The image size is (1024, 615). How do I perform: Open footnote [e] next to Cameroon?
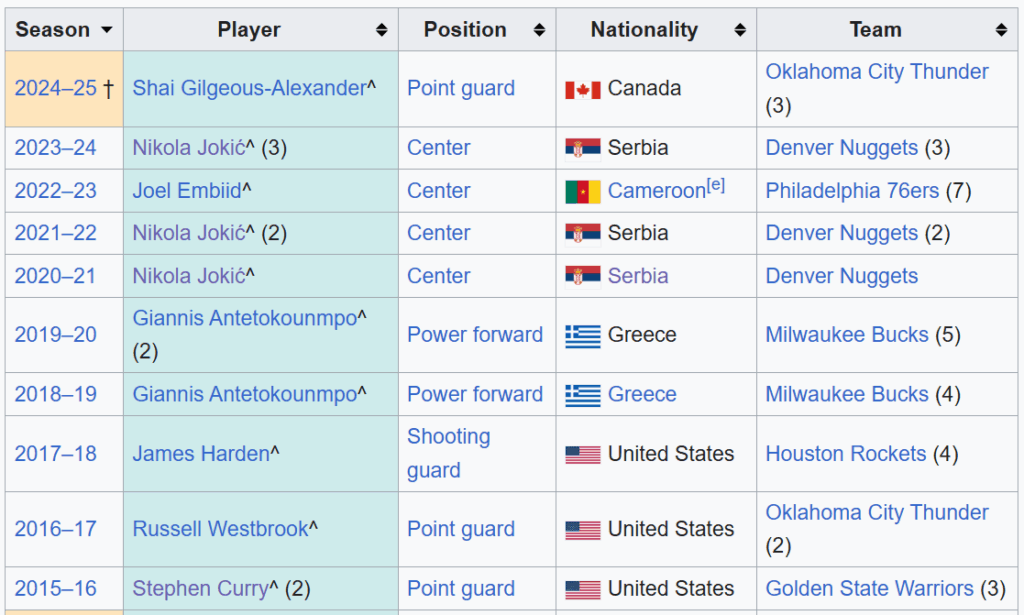(x=715, y=184)
